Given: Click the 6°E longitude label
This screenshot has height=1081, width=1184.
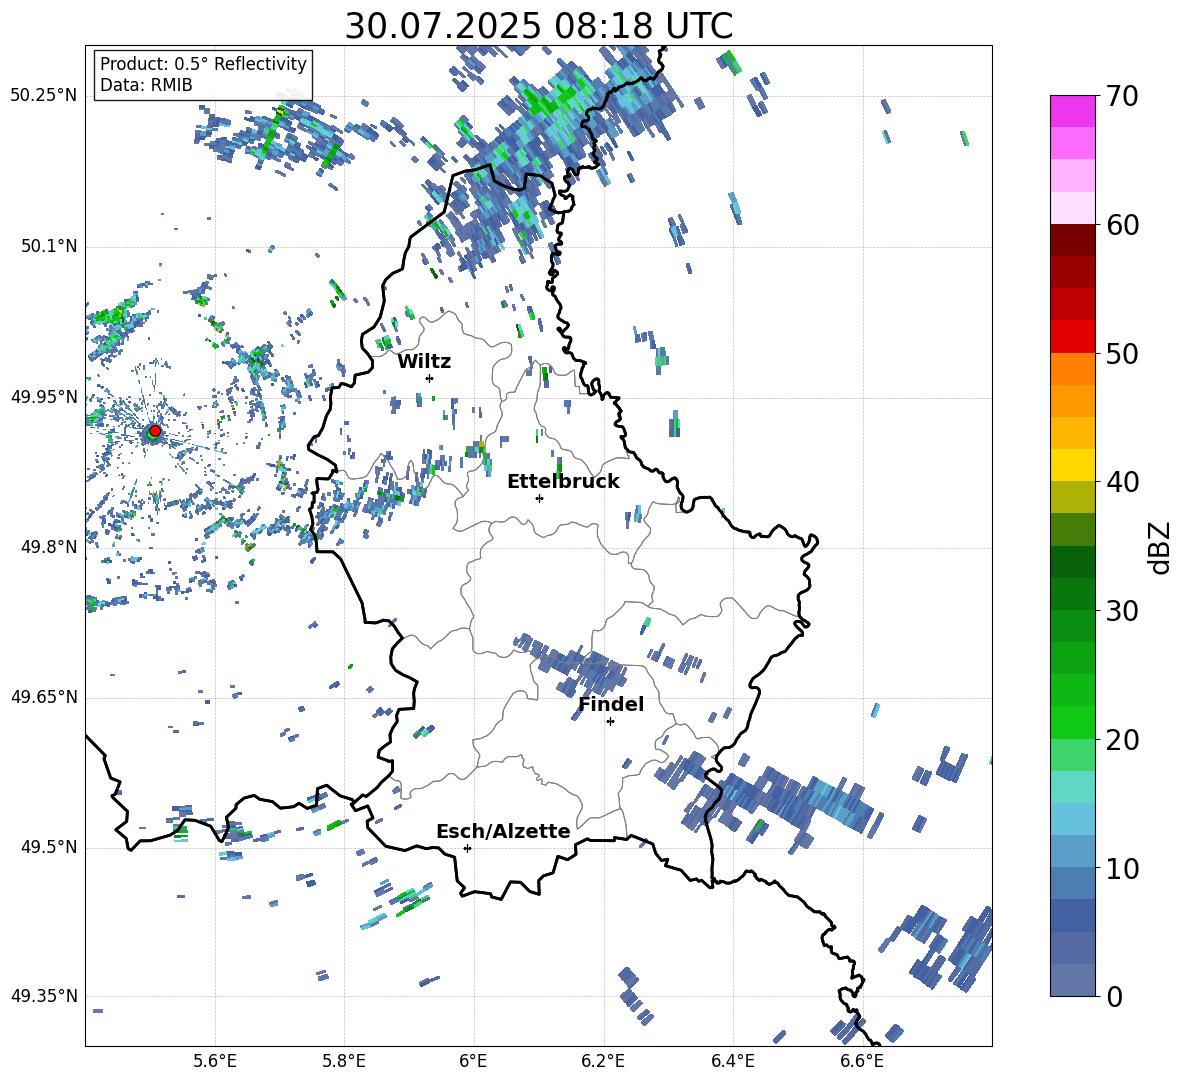Looking at the screenshot, I should [473, 1061].
